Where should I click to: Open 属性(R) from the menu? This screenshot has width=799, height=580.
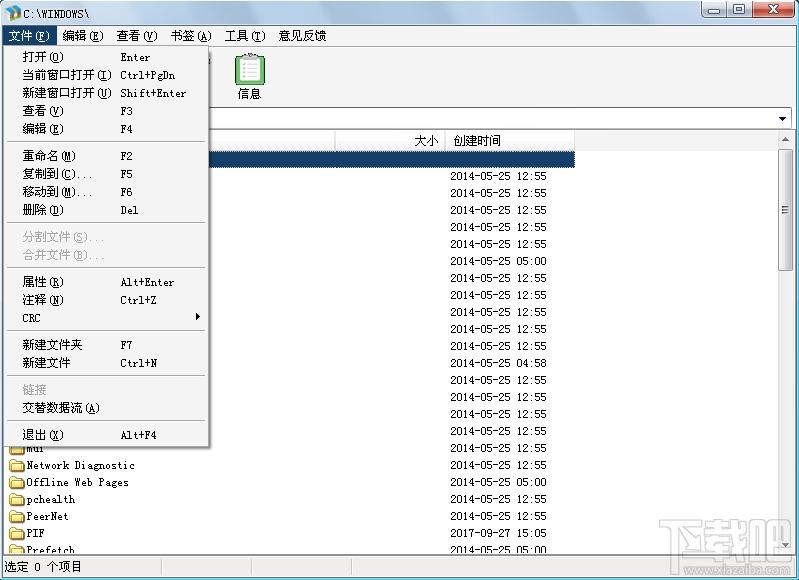coord(106,282)
